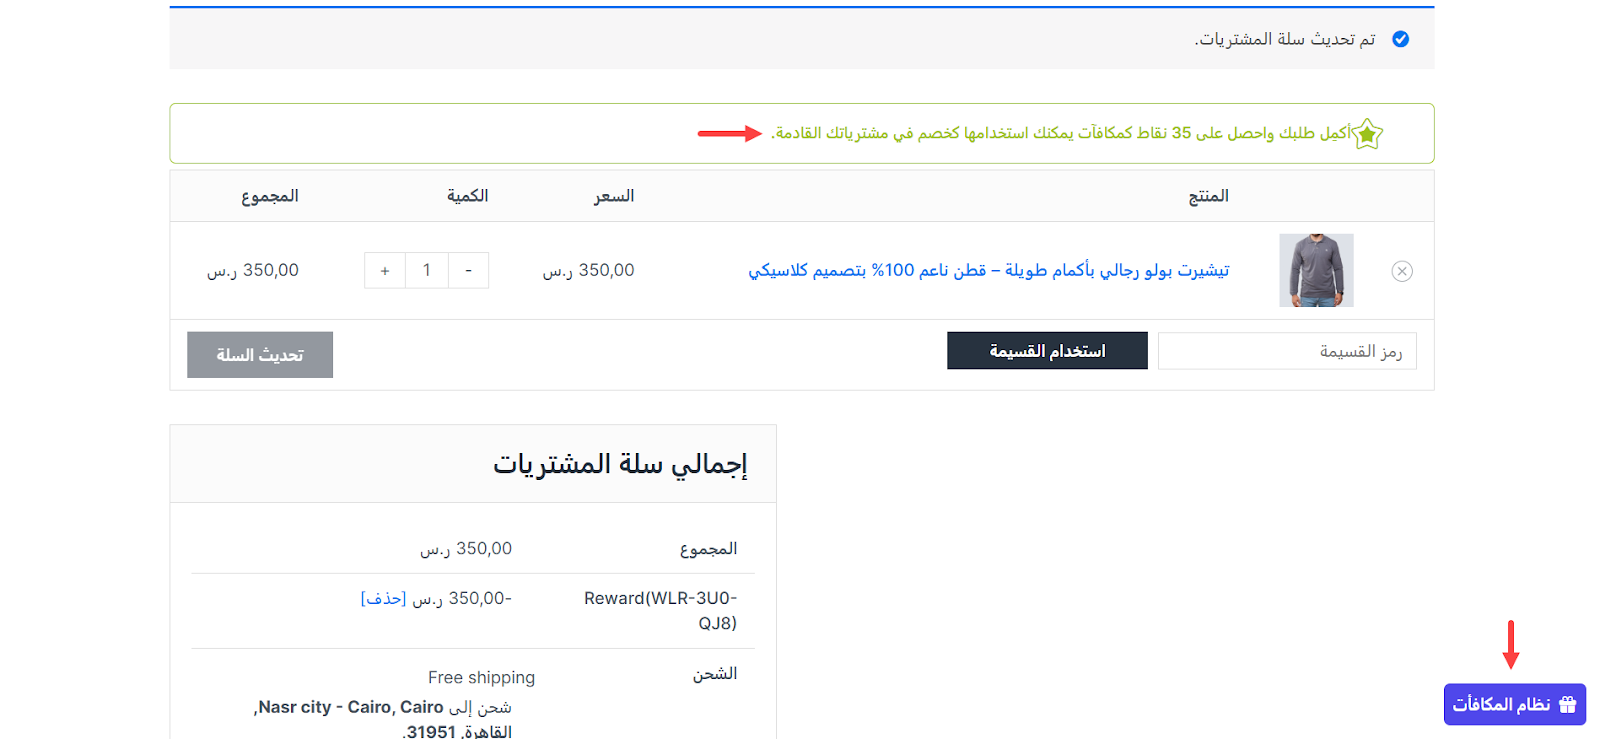
Task: Click the gift icon in rewards button
Action: tap(1567, 704)
